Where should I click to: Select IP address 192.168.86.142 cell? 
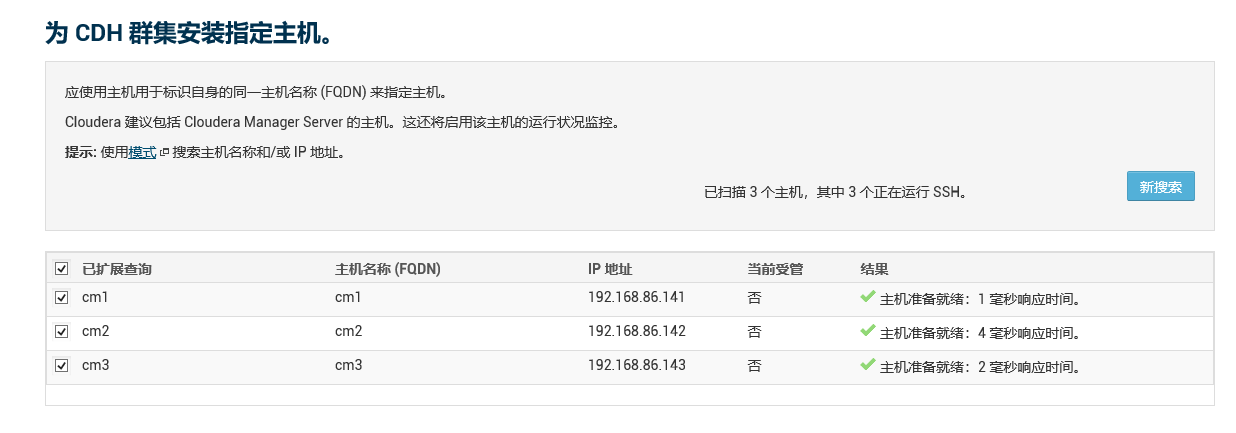pyautogui.click(x=637, y=331)
